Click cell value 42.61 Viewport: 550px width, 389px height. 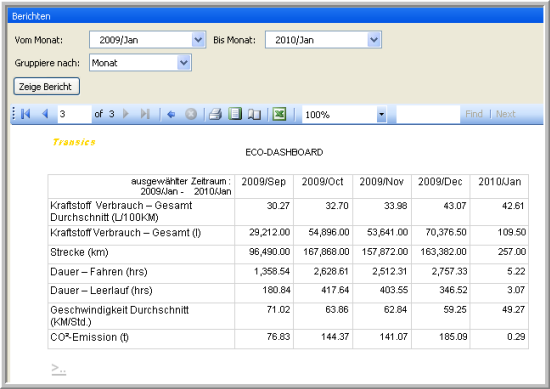tap(513, 206)
